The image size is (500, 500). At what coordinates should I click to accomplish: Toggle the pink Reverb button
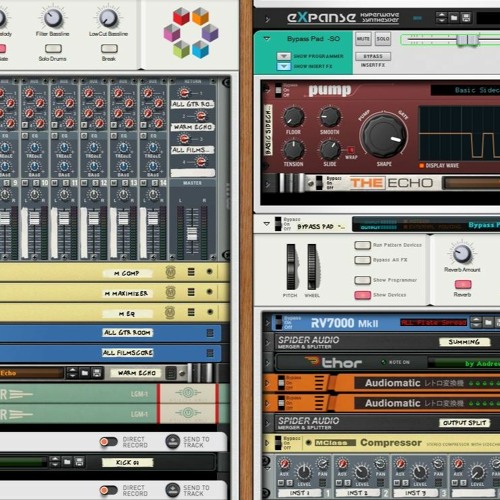(463, 284)
